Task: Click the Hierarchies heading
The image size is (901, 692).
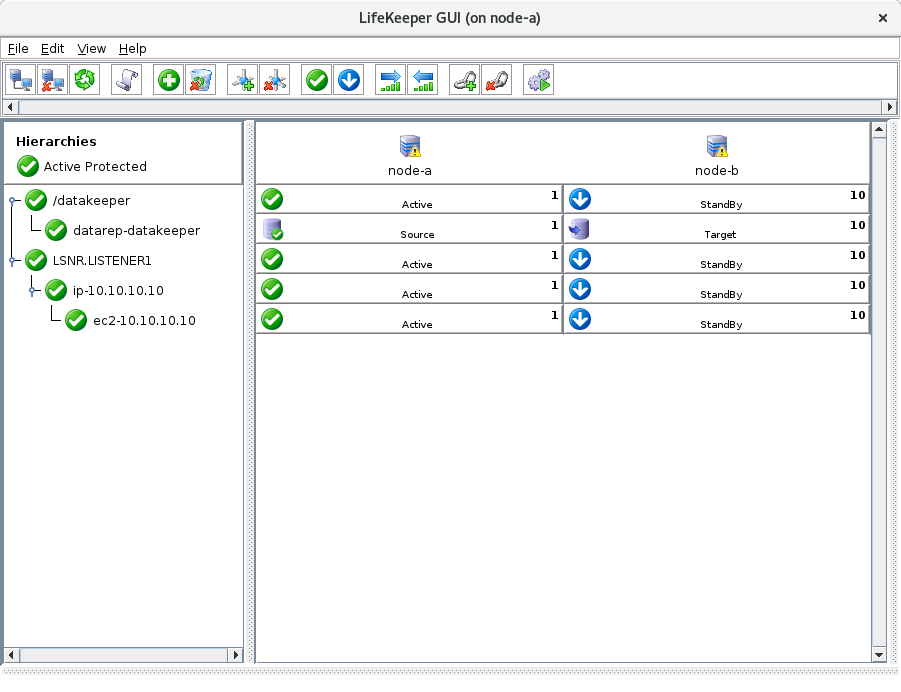Action: (x=56, y=141)
